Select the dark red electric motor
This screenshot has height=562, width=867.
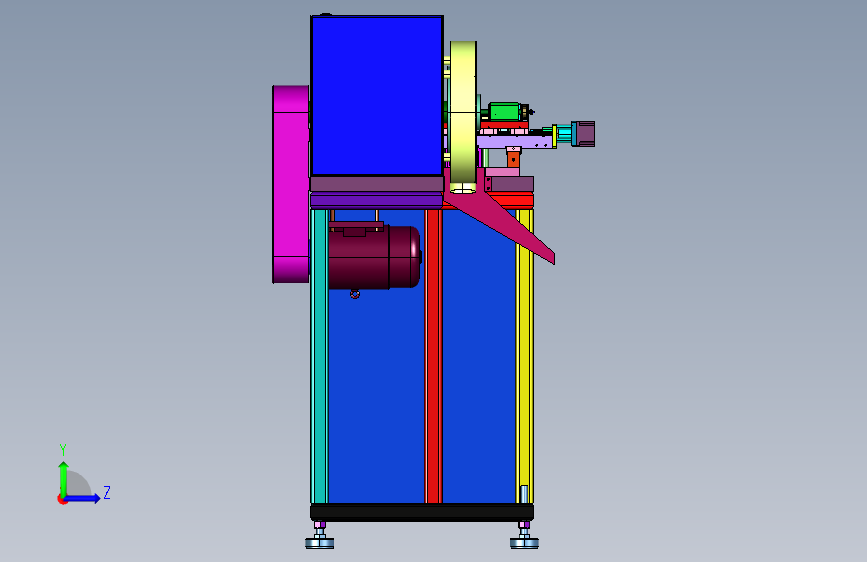pos(374,257)
